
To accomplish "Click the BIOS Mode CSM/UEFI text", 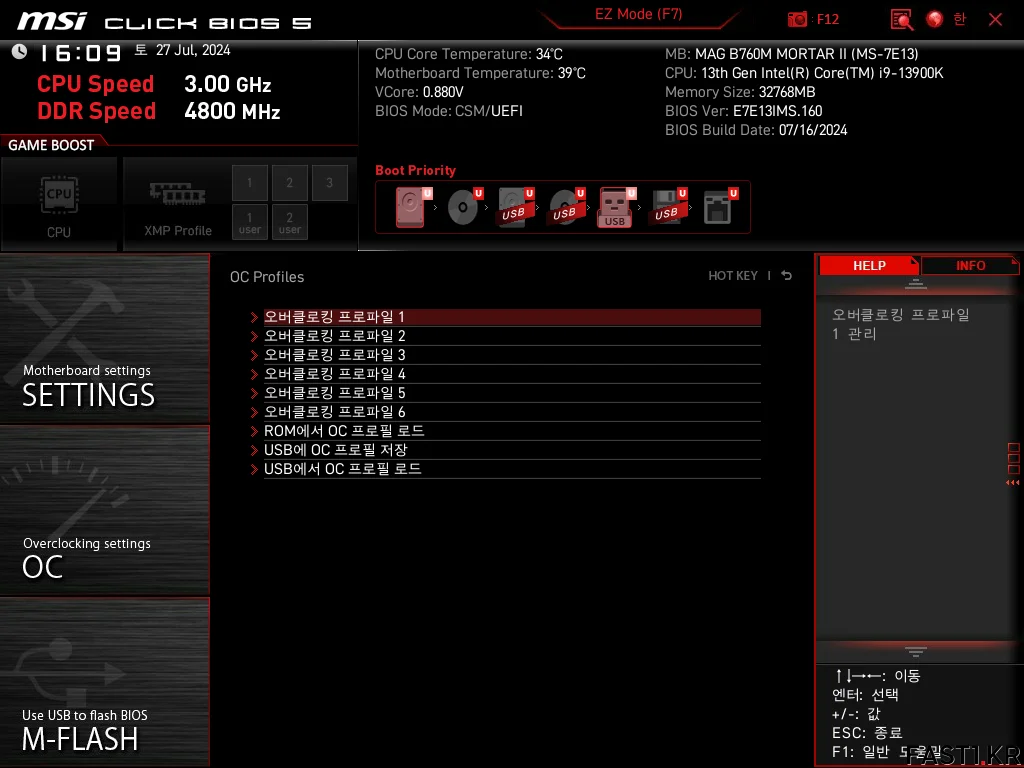I will coord(449,111).
